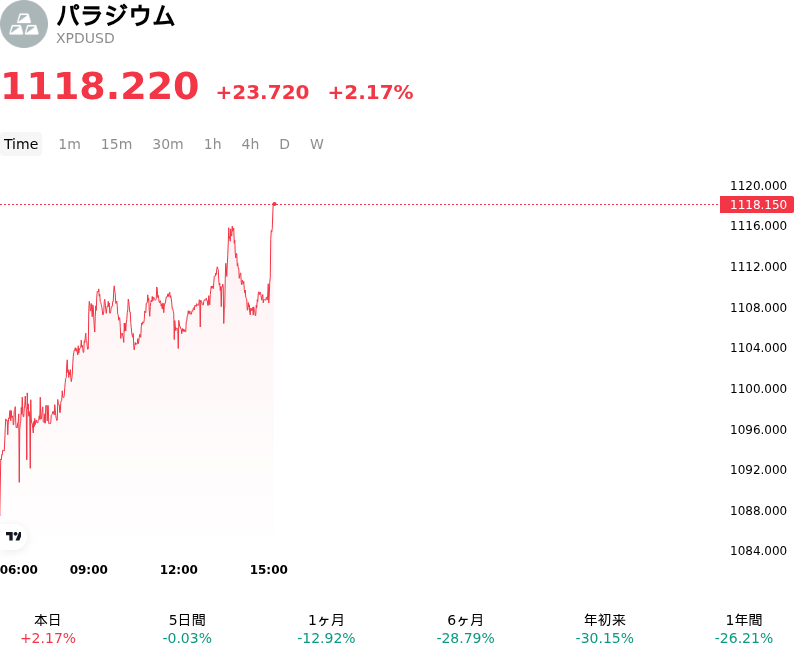Click the パラジウム title heading

(115, 15)
